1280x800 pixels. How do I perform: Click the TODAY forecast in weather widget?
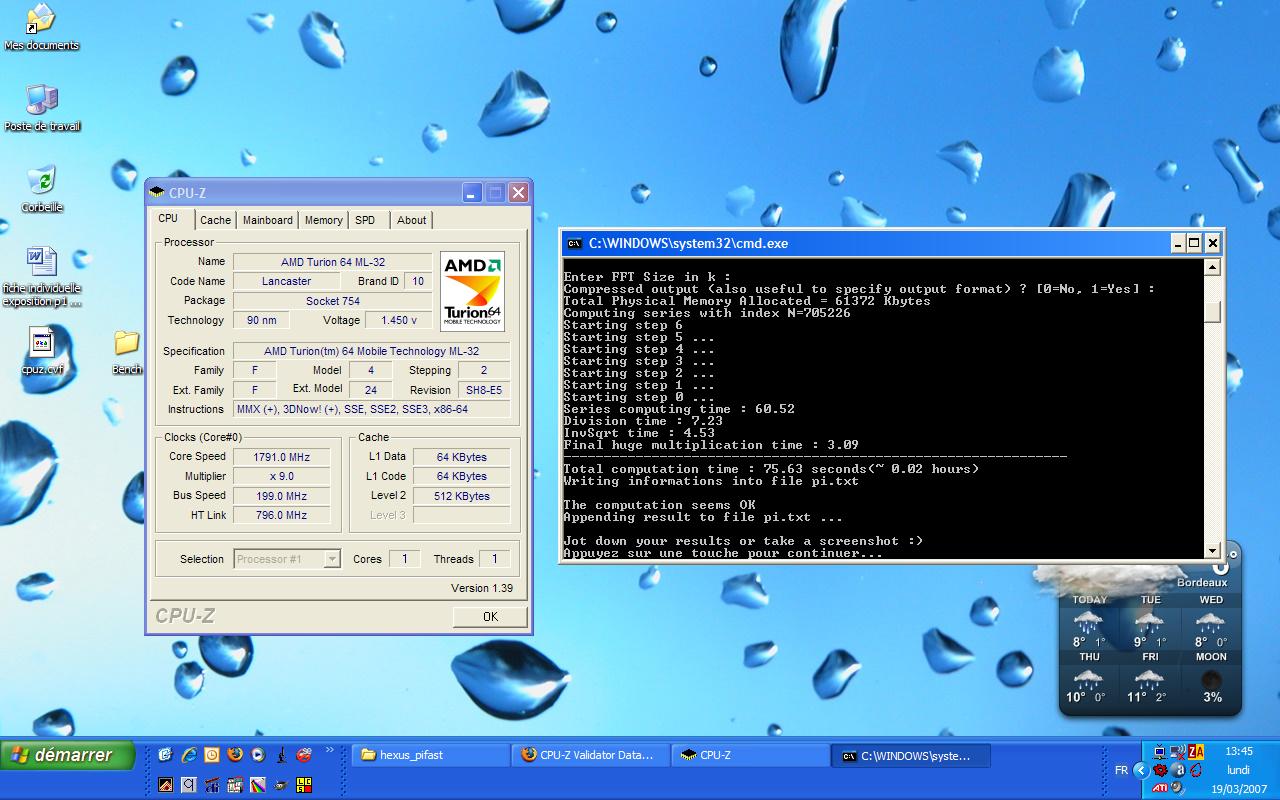[1089, 624]
